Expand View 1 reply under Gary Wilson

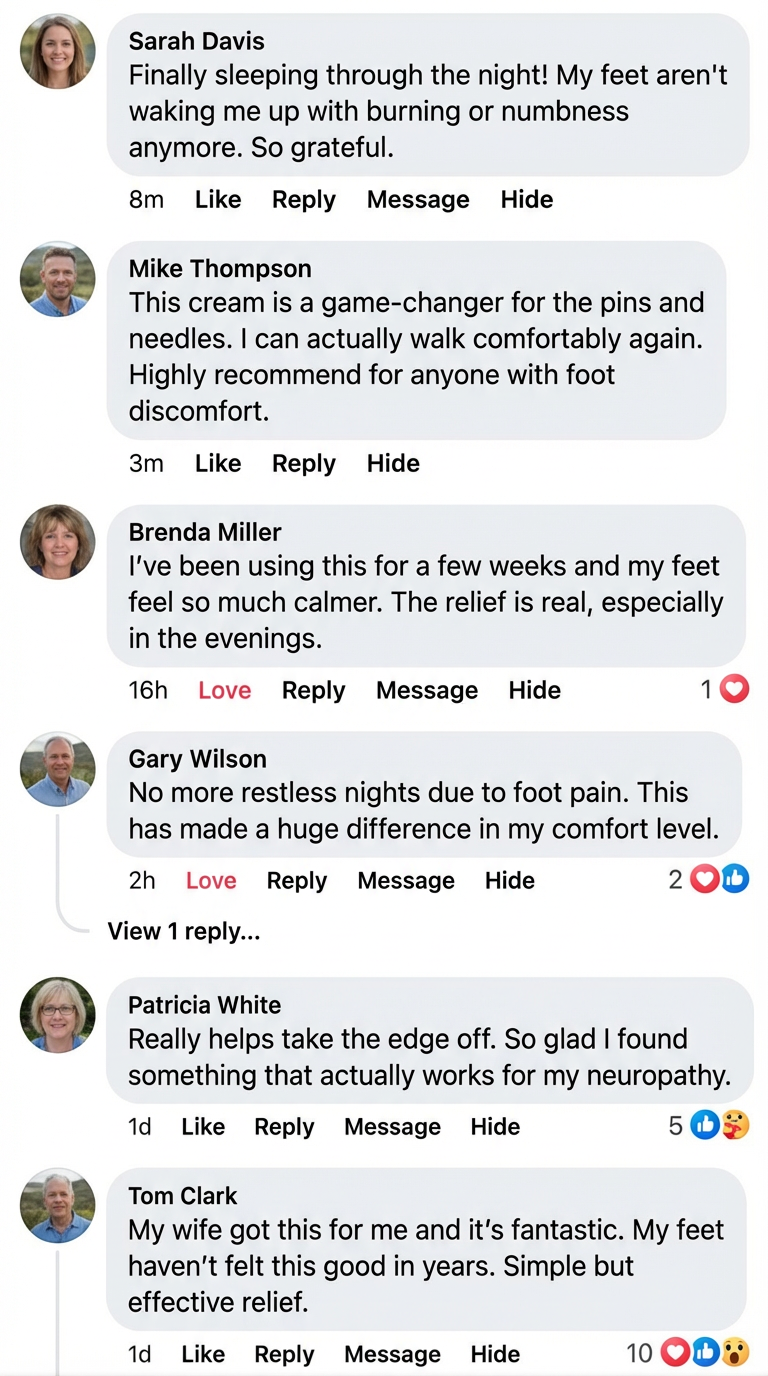(x=184, y=932)
